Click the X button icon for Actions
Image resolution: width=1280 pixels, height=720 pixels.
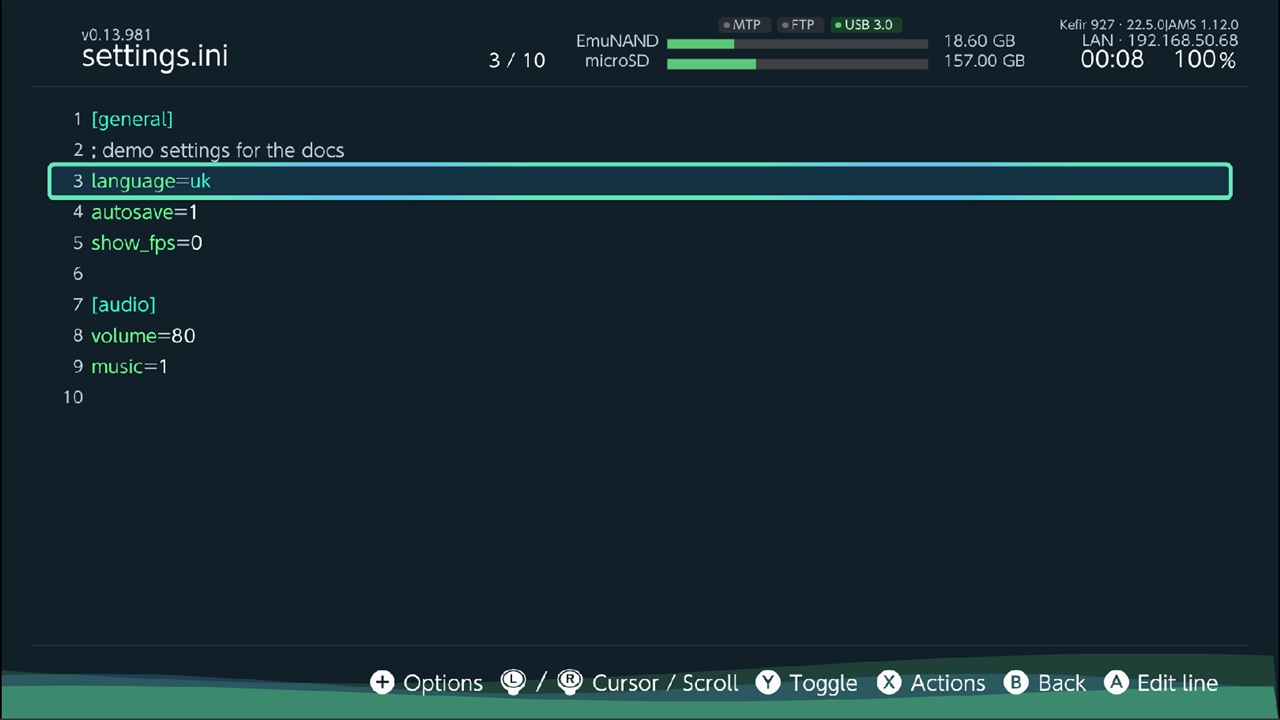[889, 682]
